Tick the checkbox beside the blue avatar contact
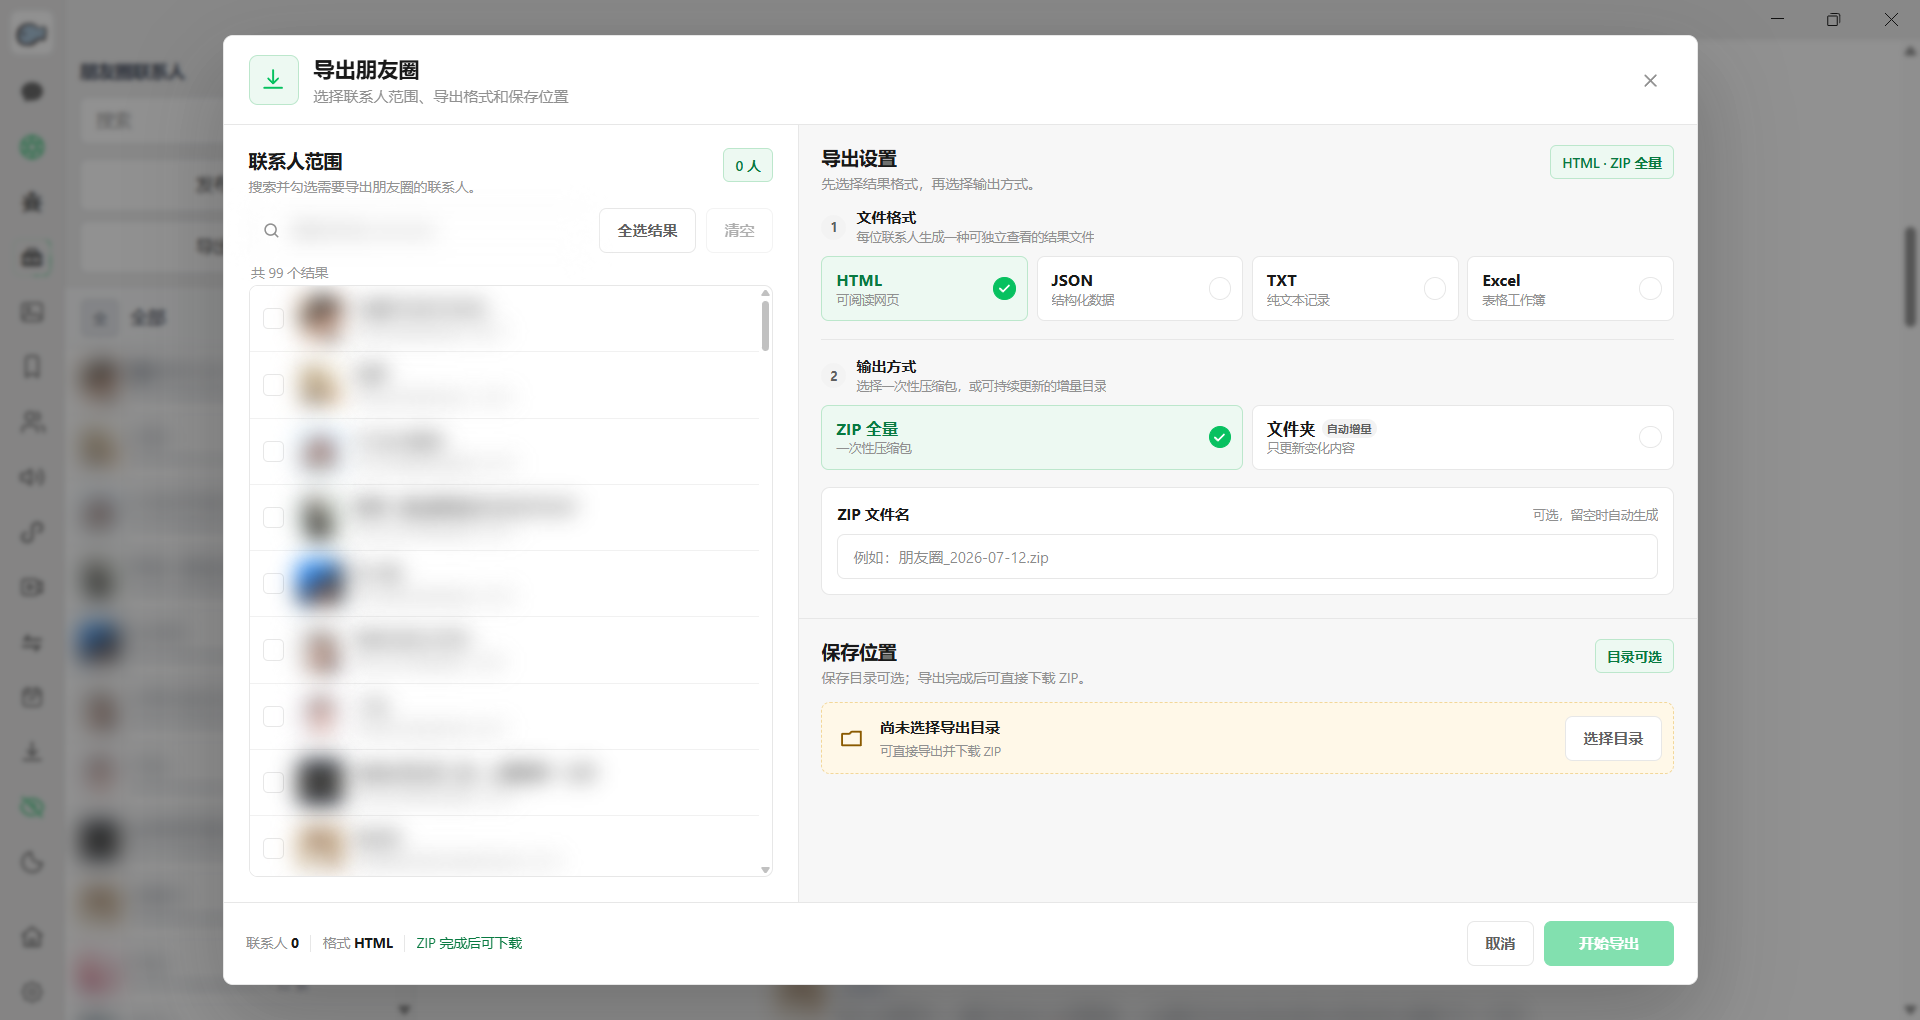The width and height of the screenshot is (1920, 1020). [273, 584]
